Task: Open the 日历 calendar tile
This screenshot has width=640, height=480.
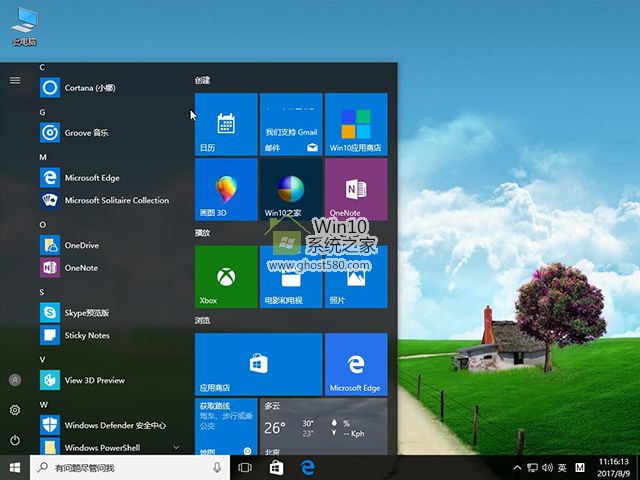Action: click(226, 124)
